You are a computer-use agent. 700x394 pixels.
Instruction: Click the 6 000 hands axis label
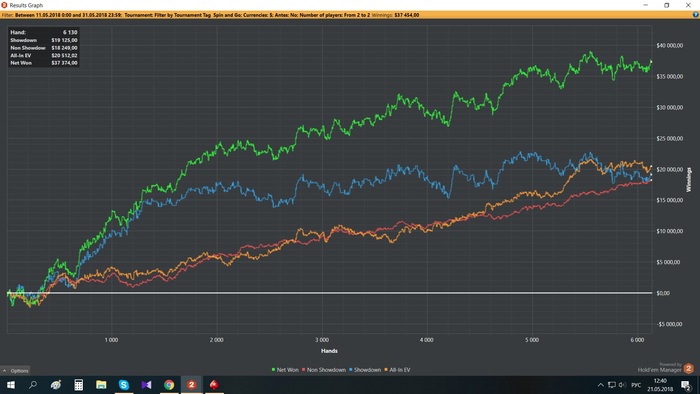pyautogui.click(x=637, y=340)
